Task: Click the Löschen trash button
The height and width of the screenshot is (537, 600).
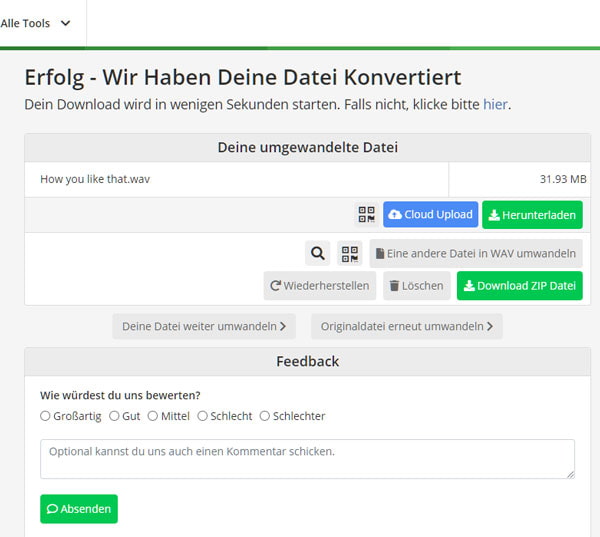Action: [416, 286]
